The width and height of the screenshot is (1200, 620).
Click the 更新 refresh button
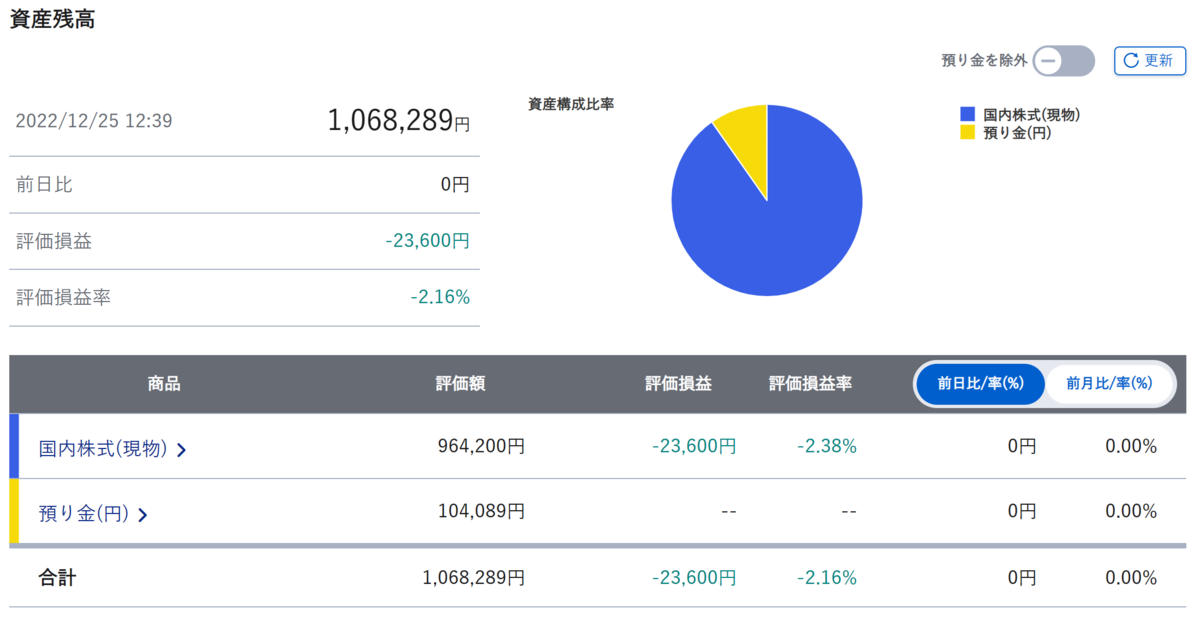pos(1150,61)
